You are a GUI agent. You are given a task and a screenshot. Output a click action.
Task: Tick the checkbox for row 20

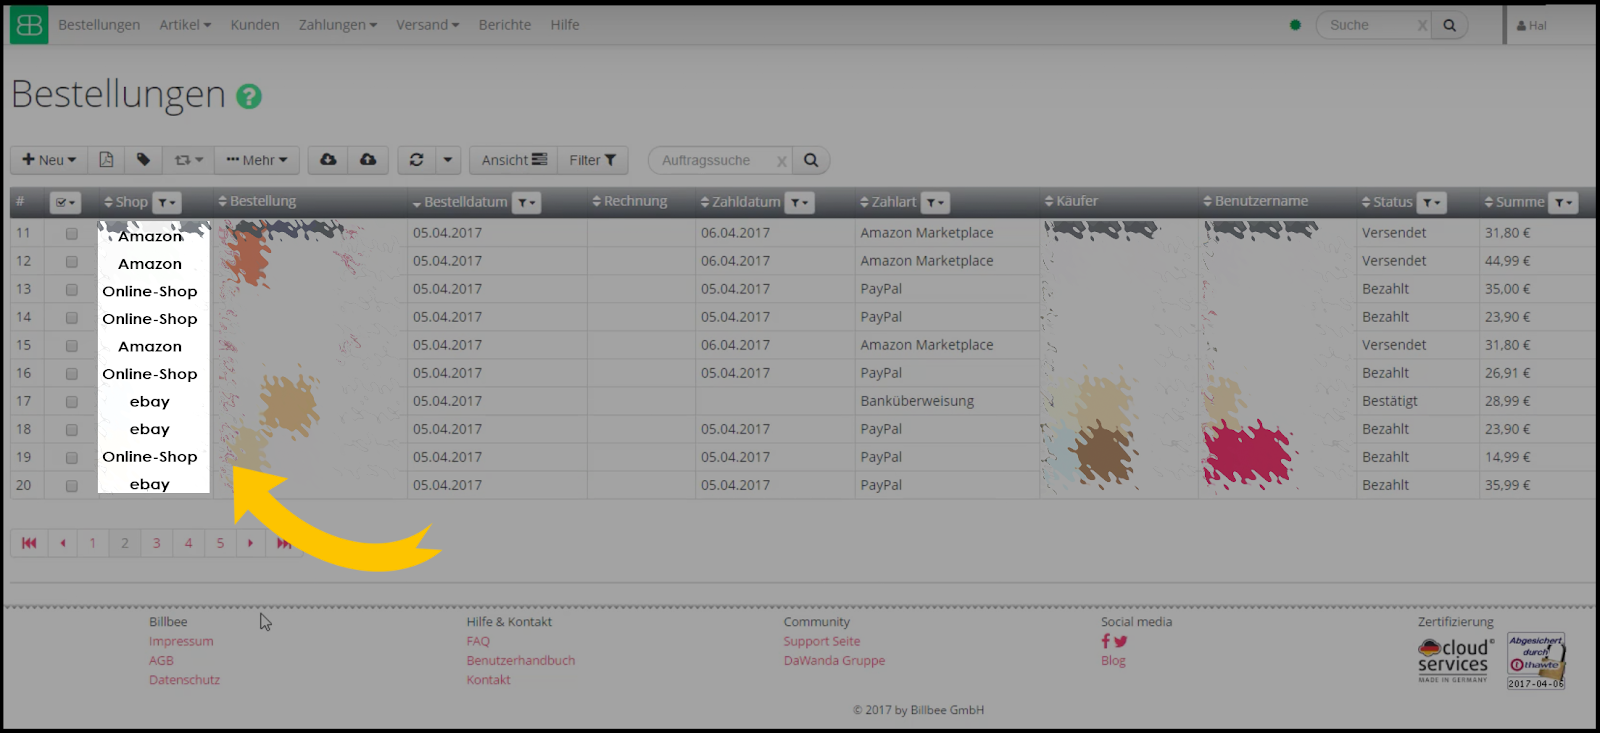coord(71,486)
